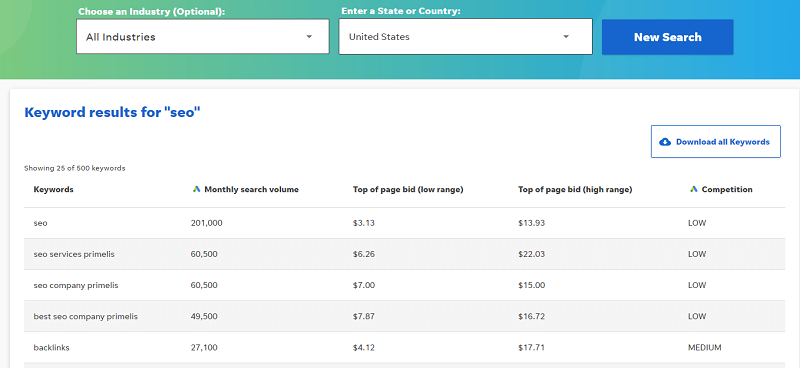Click the MEDIUM competition value
This screenshot has height=368, width=800.
[705, 348]
